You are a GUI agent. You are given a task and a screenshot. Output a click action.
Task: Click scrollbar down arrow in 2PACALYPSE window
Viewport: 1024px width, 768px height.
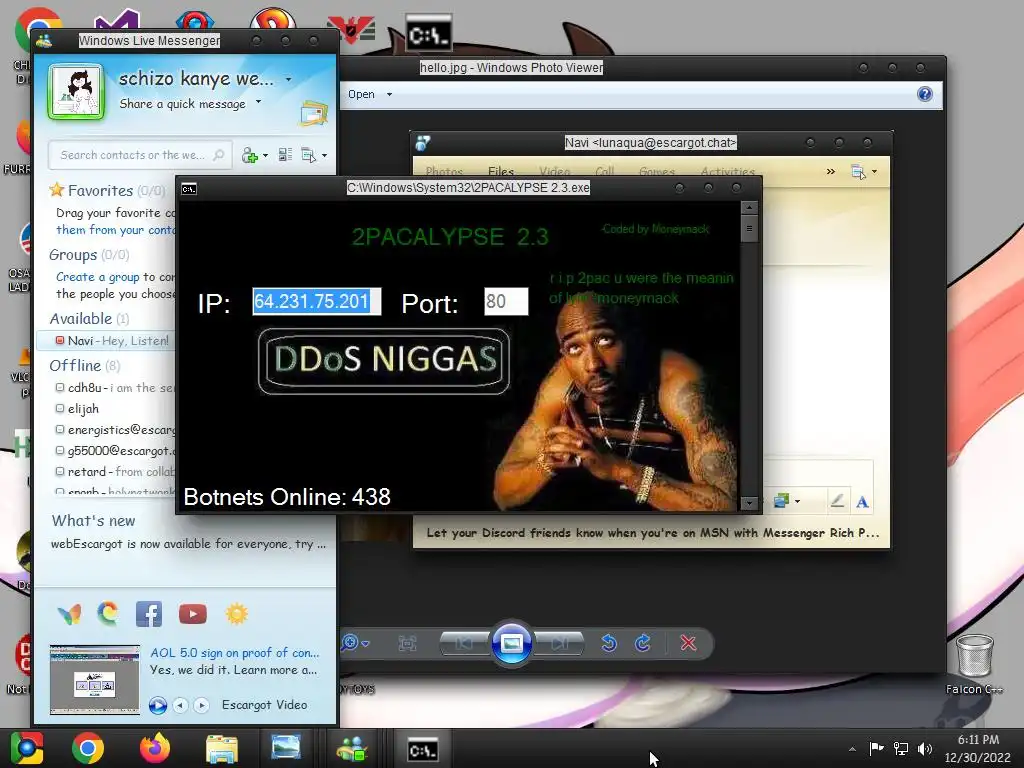(749, 503)
